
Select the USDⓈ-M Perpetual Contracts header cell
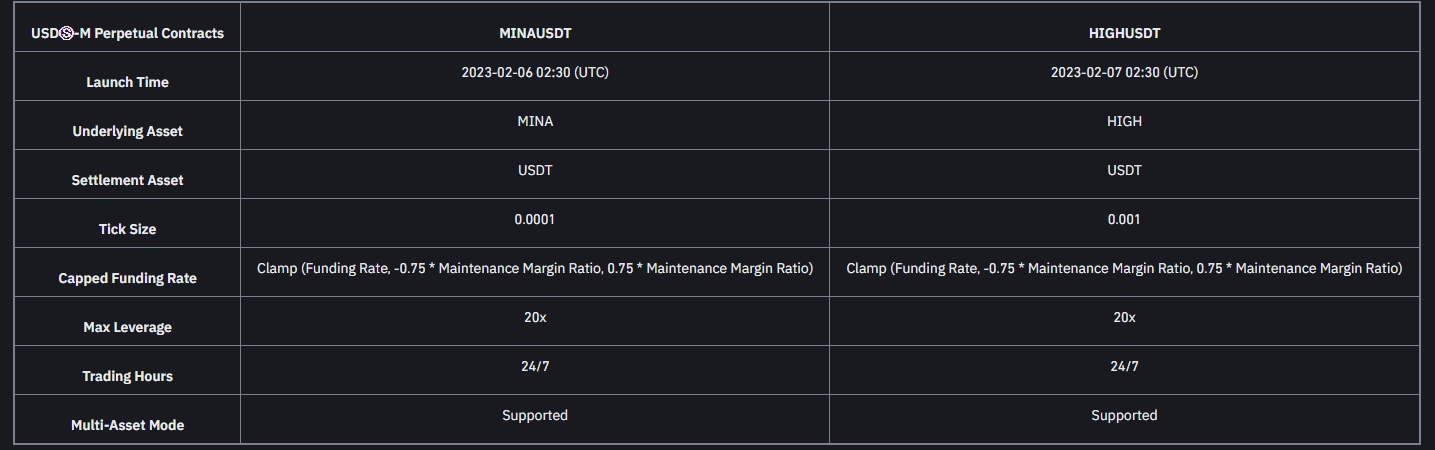tap(127, 33)
